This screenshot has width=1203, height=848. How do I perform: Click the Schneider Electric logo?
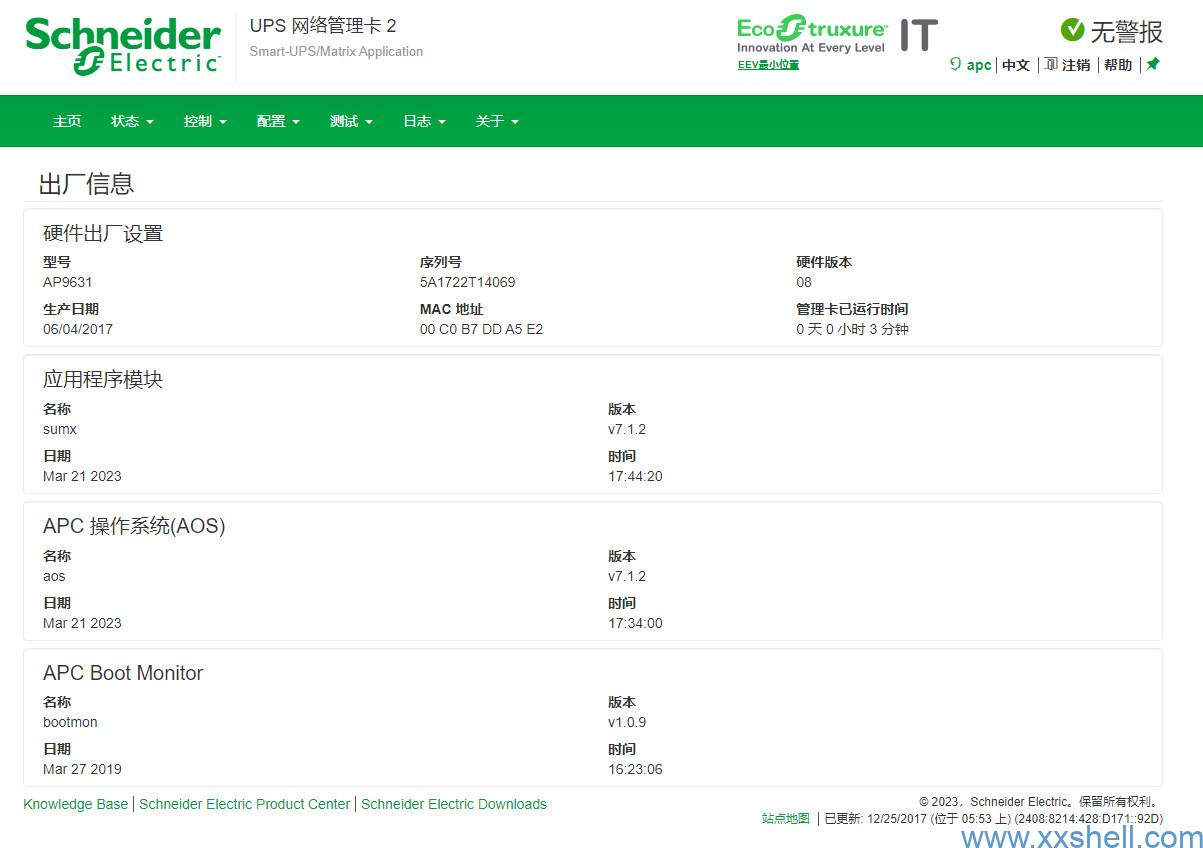pos(122,46)
